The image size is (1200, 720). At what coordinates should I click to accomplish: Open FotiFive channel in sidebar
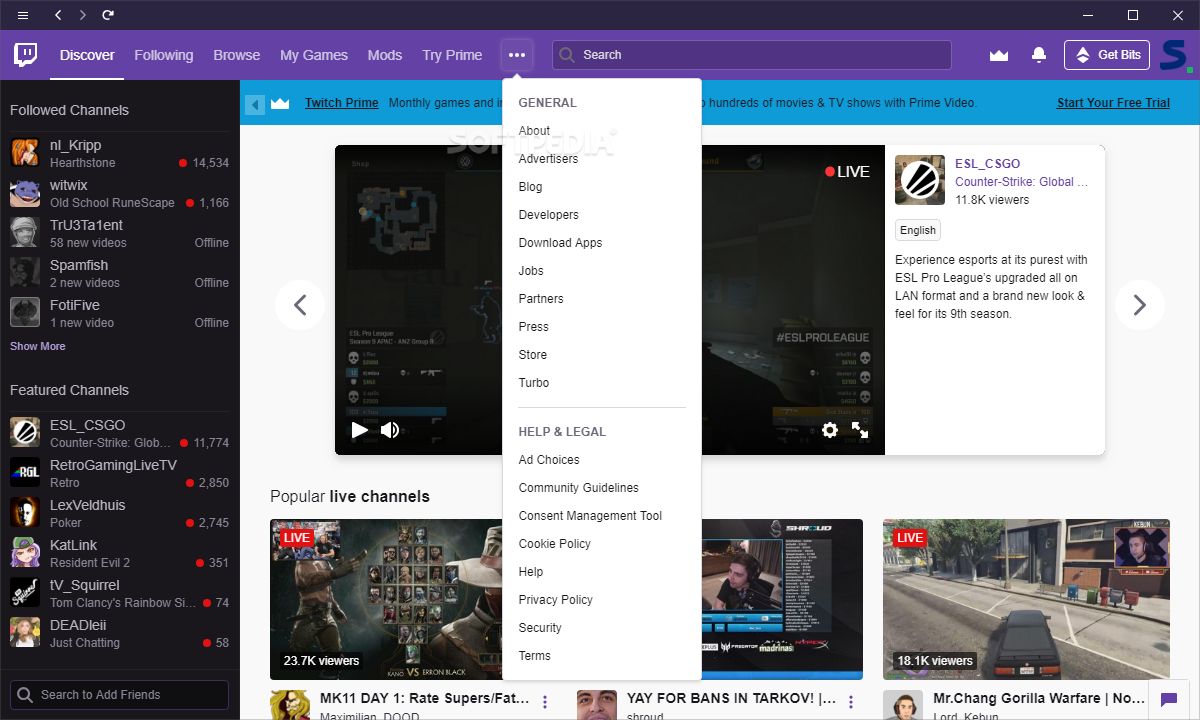120,313
